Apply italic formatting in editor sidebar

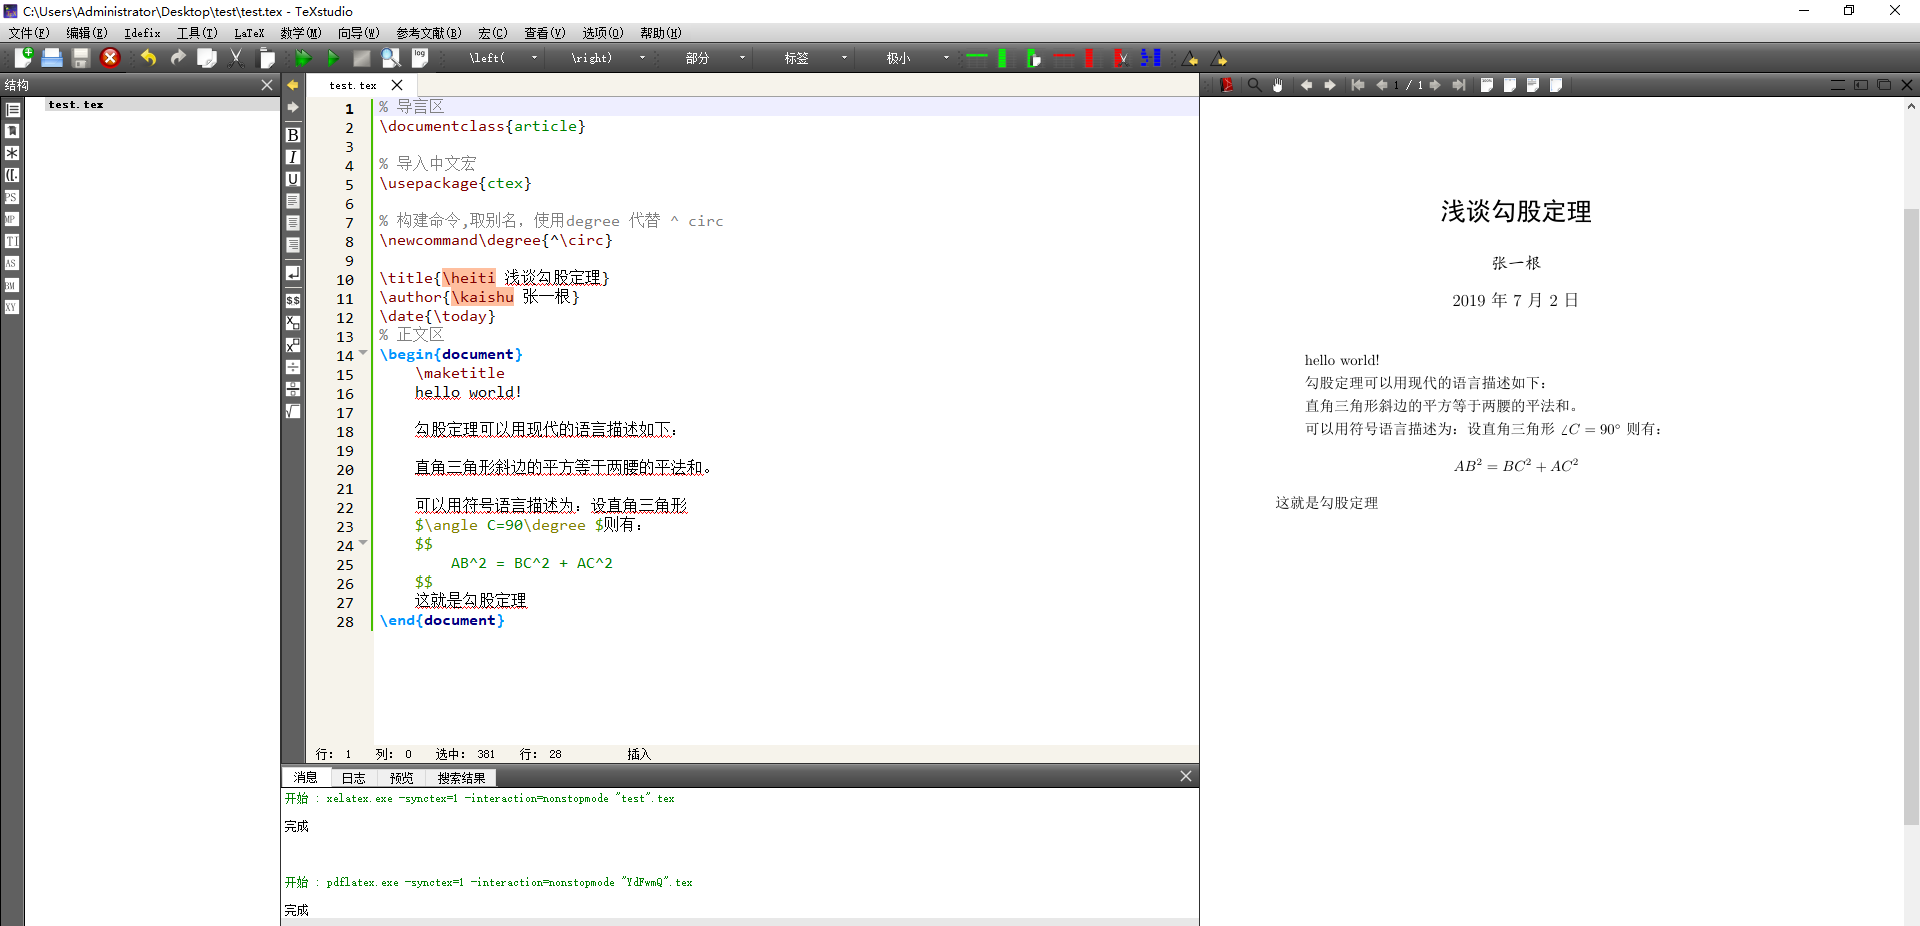coord(293,157)
